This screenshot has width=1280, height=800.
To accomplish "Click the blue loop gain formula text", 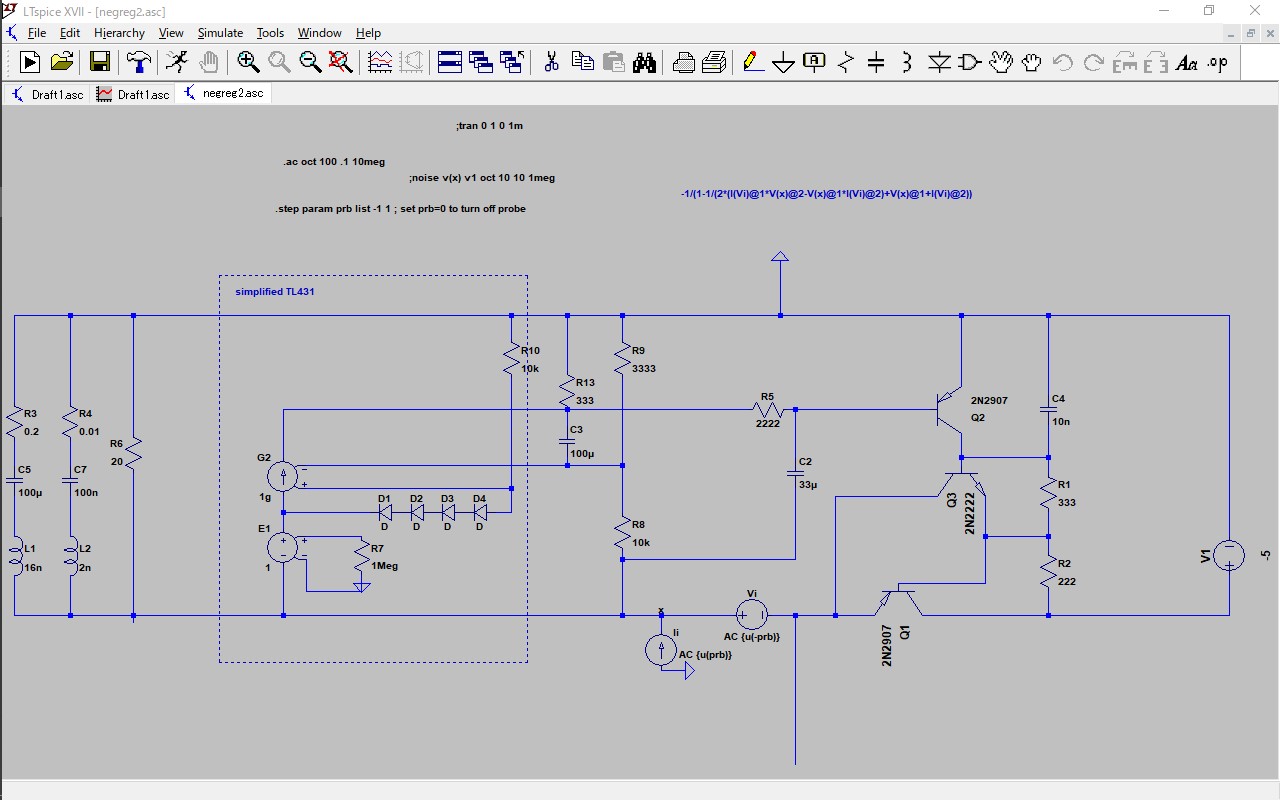I will click(x=827, y=194).
